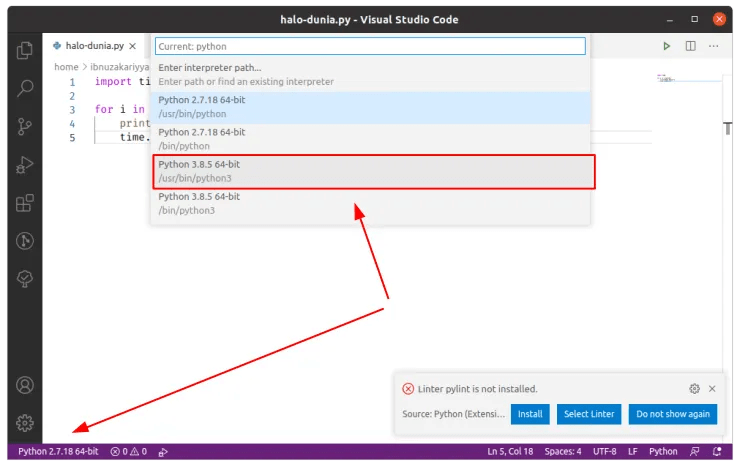The height and width of the screenshot is (467, 740).
Task: Maximize the Visual Studio Code window
Action: click(694, 19)
